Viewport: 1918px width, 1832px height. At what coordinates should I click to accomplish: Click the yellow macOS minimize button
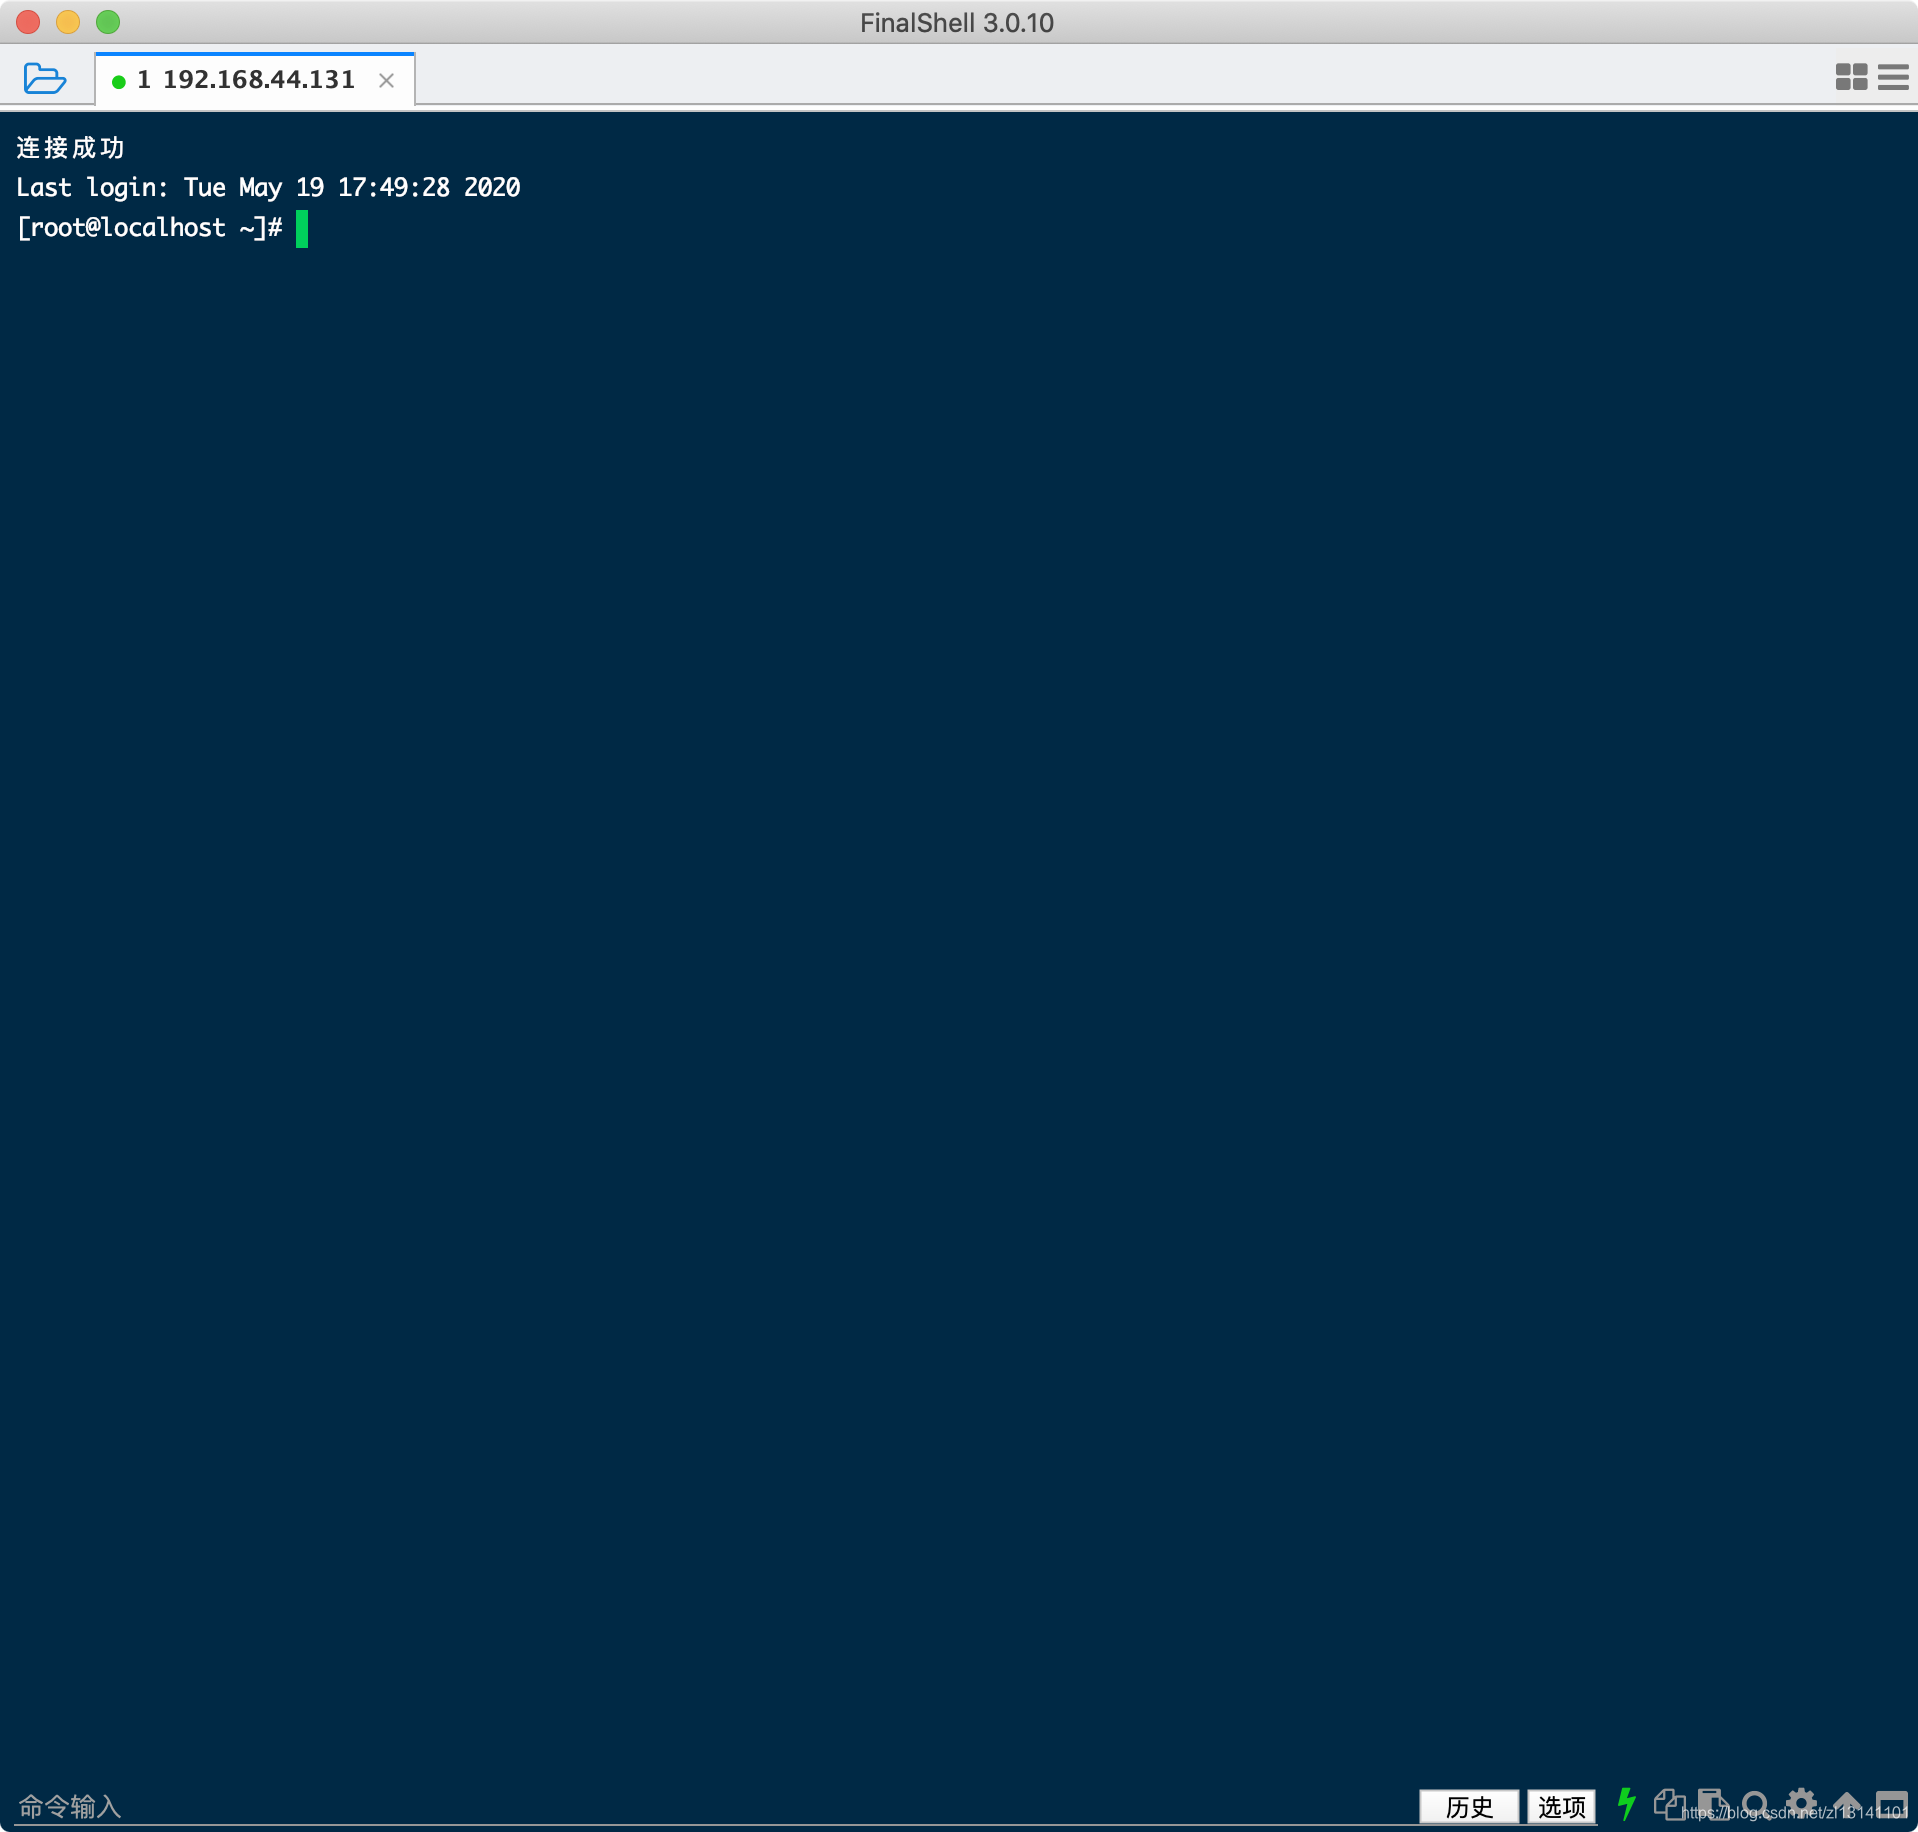(x=68, y=22)
